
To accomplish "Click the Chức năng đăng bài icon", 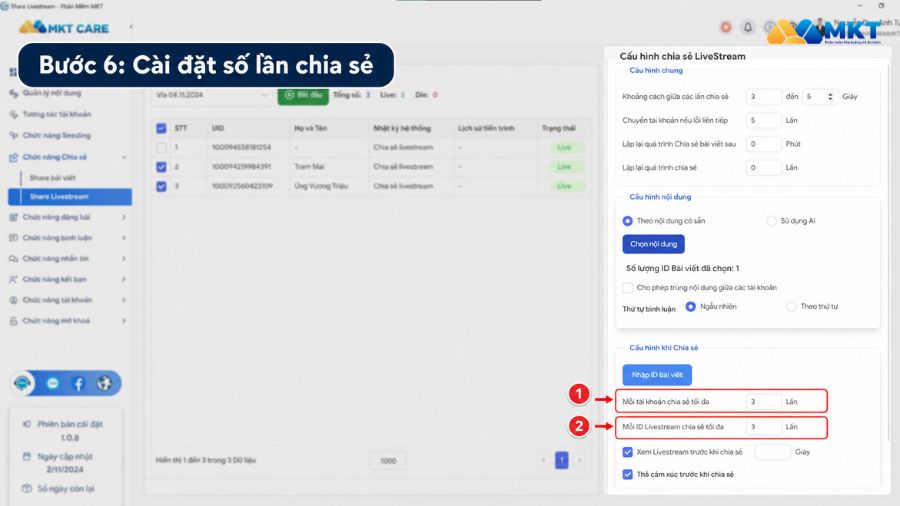I will pos(14,217).
